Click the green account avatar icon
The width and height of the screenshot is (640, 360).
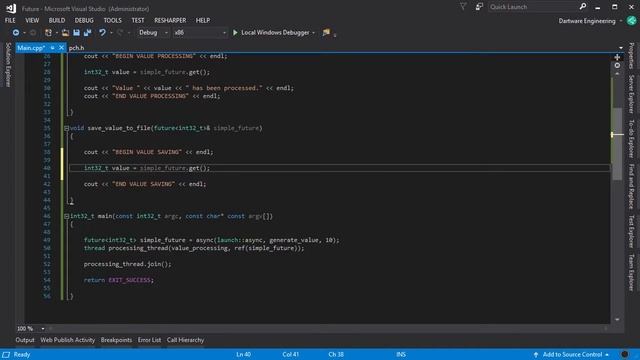coord(631,21)
